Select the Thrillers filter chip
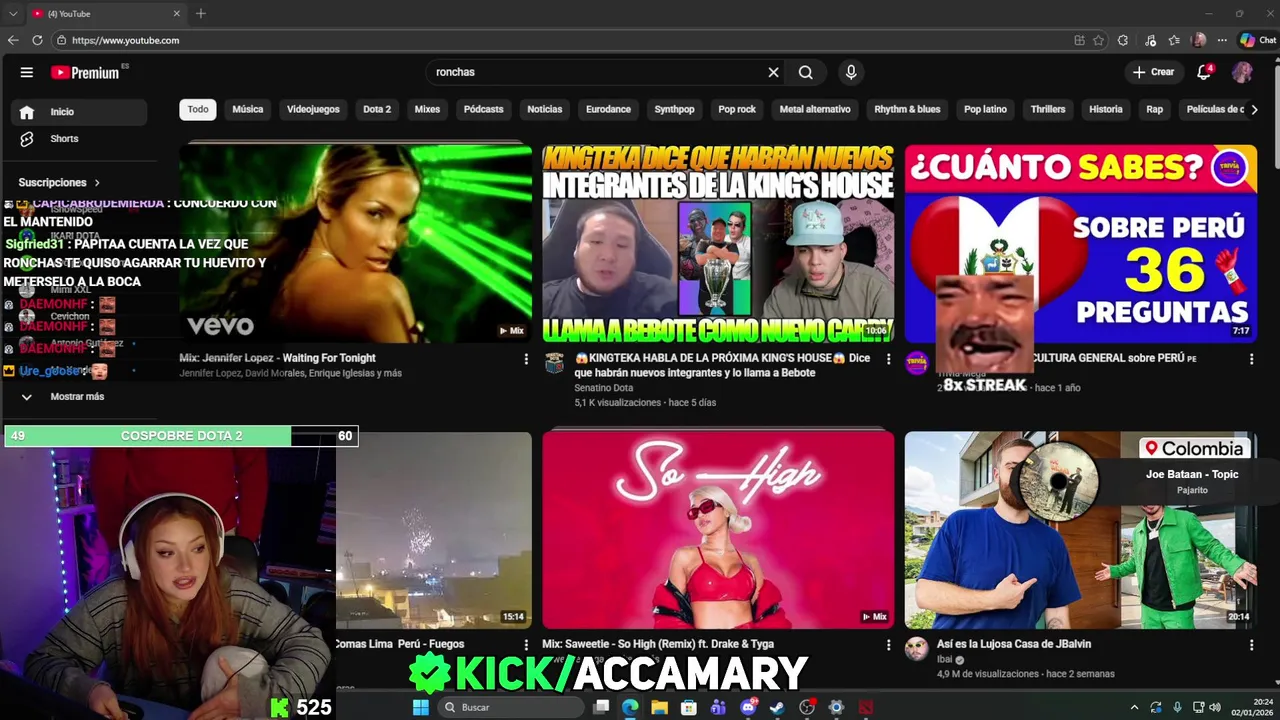The image size is (1280, 720). tap(1048, 109)
